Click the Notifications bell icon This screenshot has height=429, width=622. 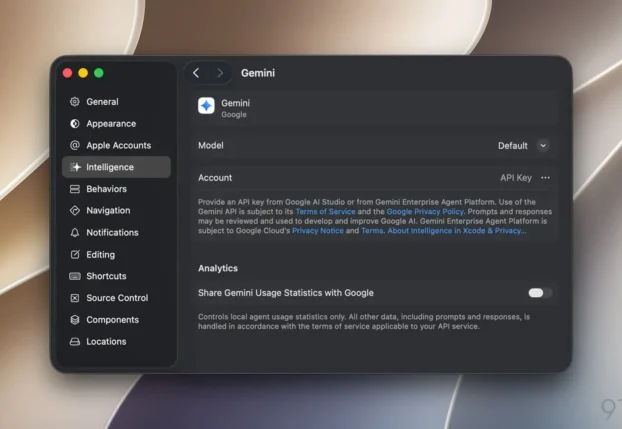pyautogui.click(x=75, y=233)
